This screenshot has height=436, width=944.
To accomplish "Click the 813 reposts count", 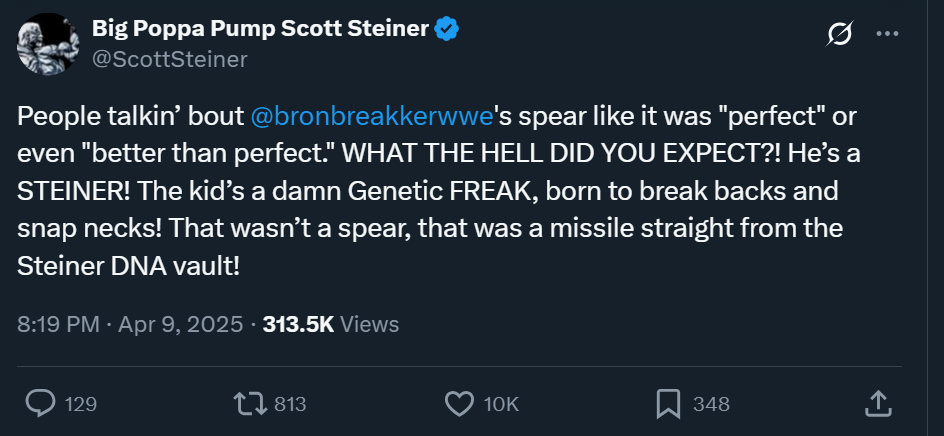I will coord(289,405).
